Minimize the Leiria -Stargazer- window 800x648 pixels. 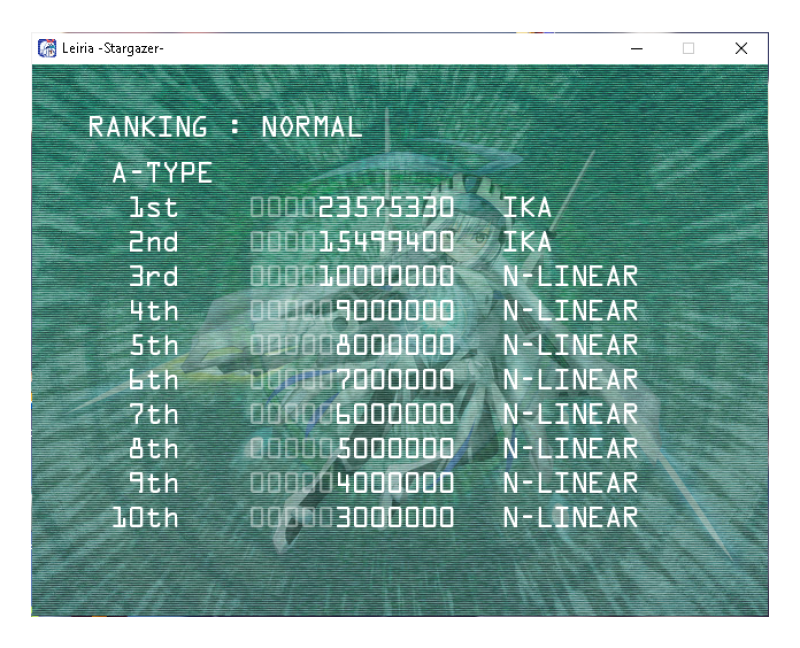point(636,48)
